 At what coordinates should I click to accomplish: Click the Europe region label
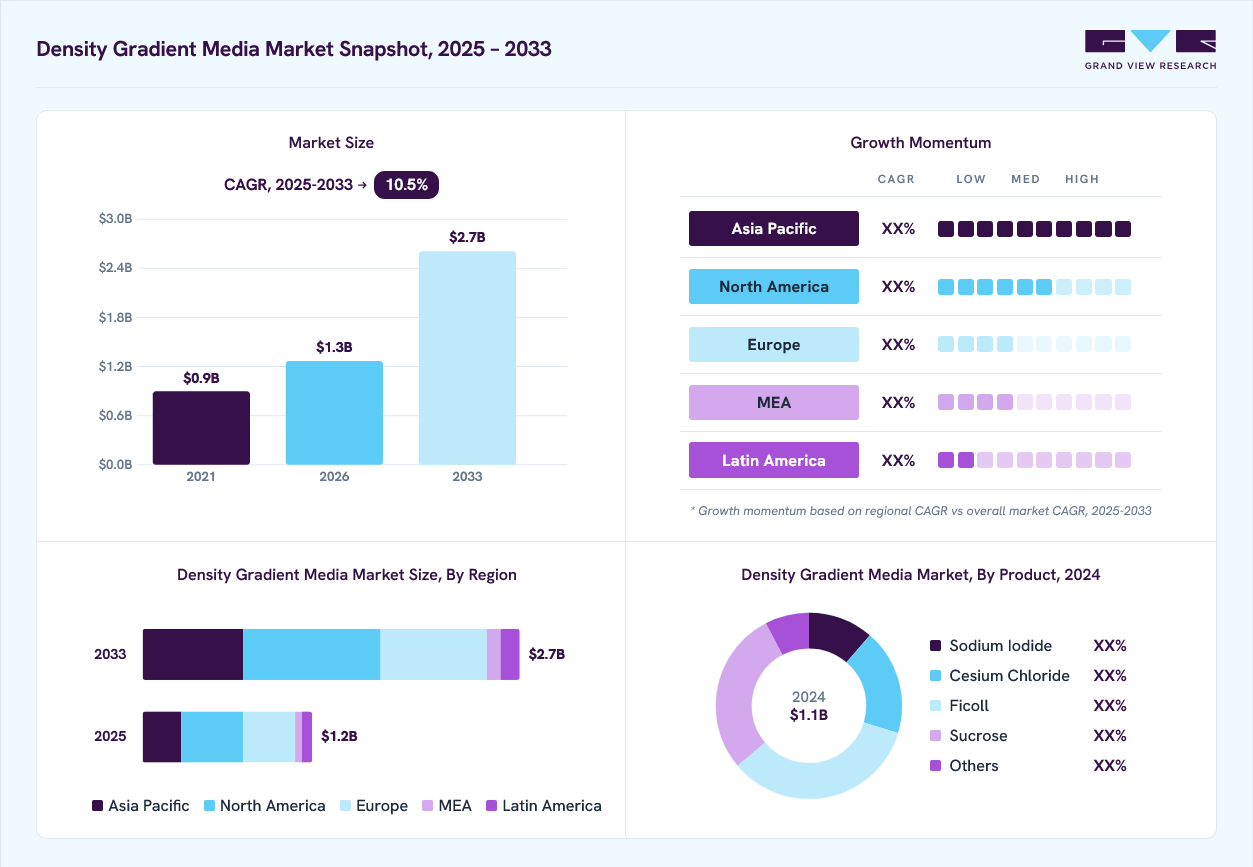pyautogui.click(x=774, y=344)
